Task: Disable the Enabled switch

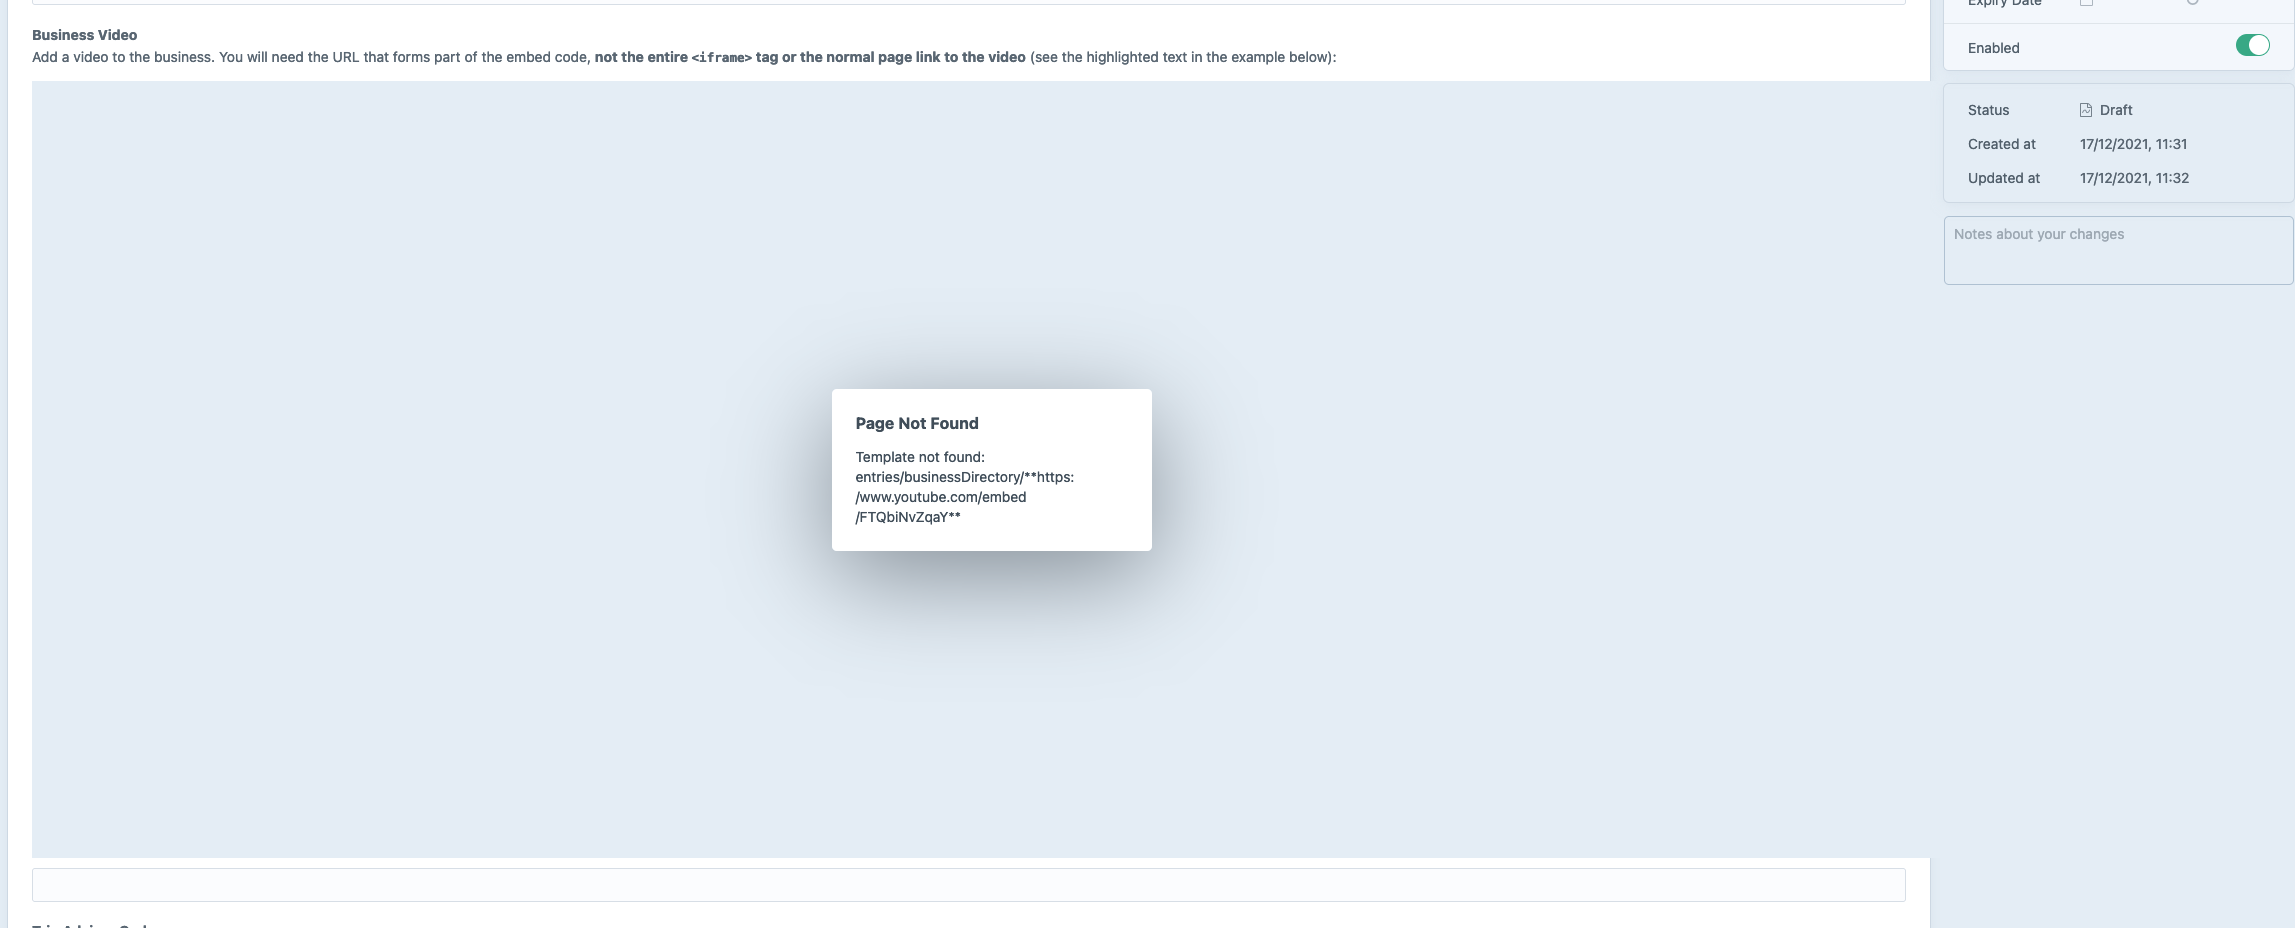Action: [2252, 46]
